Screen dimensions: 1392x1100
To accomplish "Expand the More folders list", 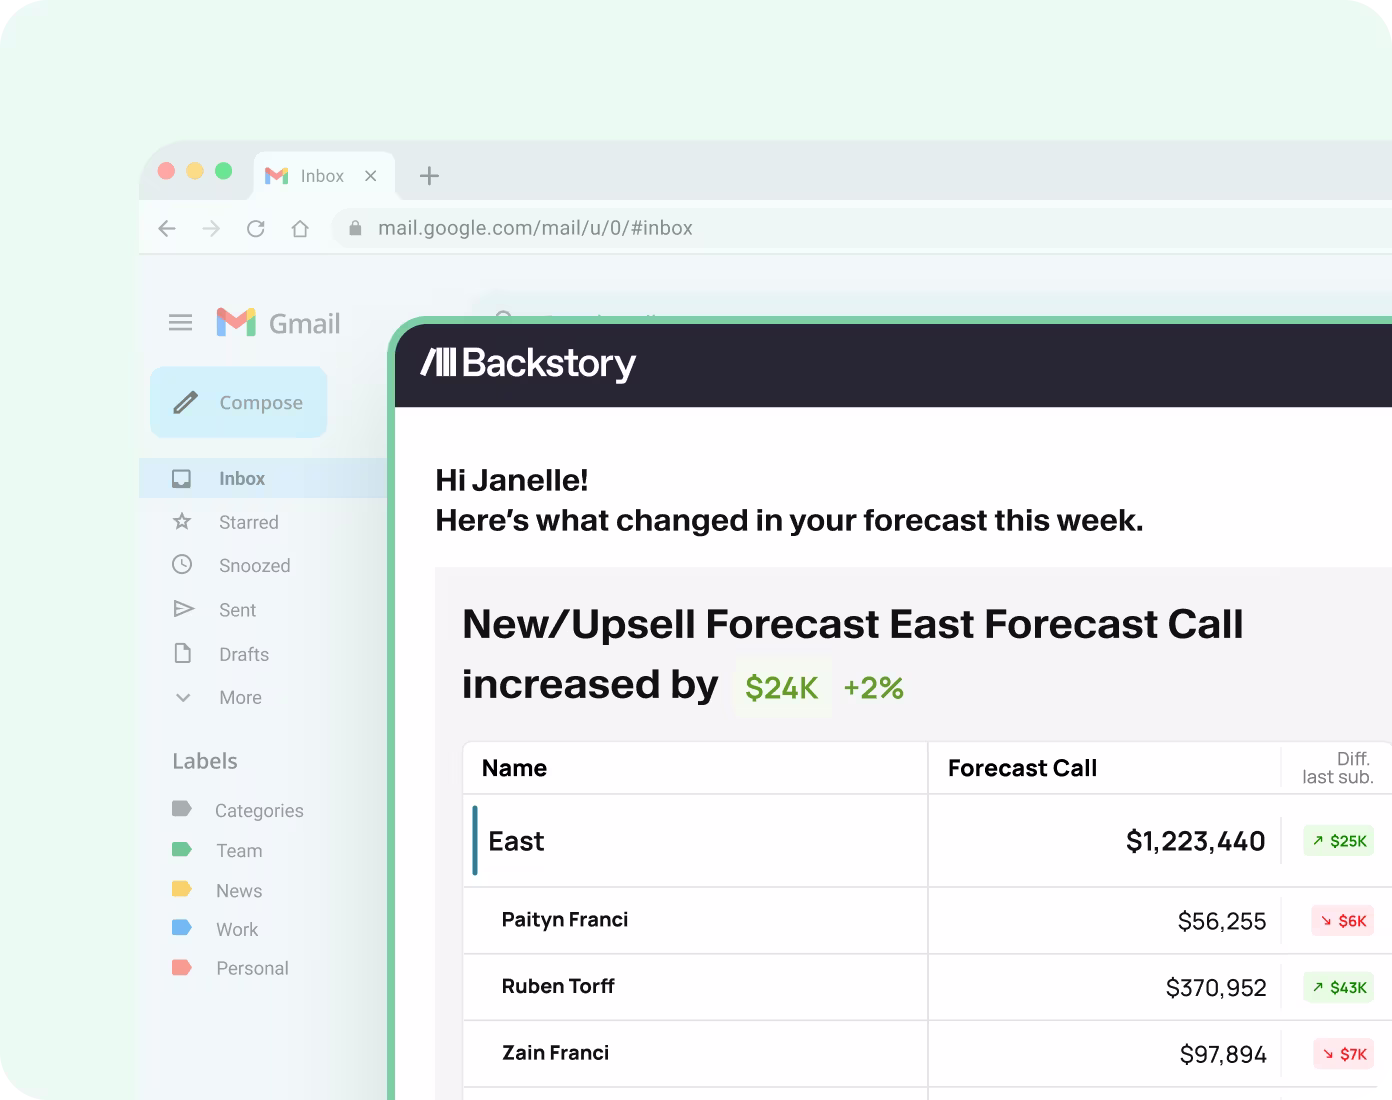I will coord(240,698).
